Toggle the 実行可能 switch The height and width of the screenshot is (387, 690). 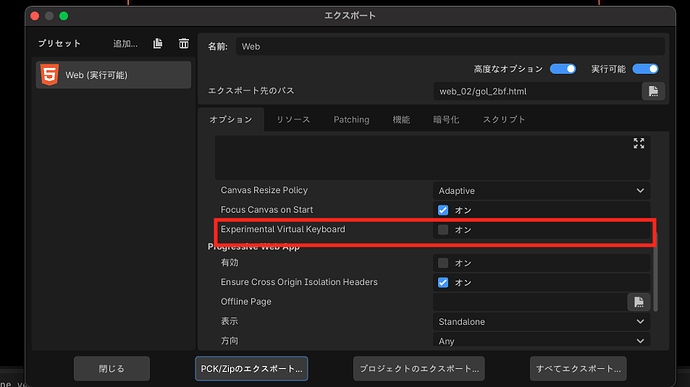coord(645,69)
